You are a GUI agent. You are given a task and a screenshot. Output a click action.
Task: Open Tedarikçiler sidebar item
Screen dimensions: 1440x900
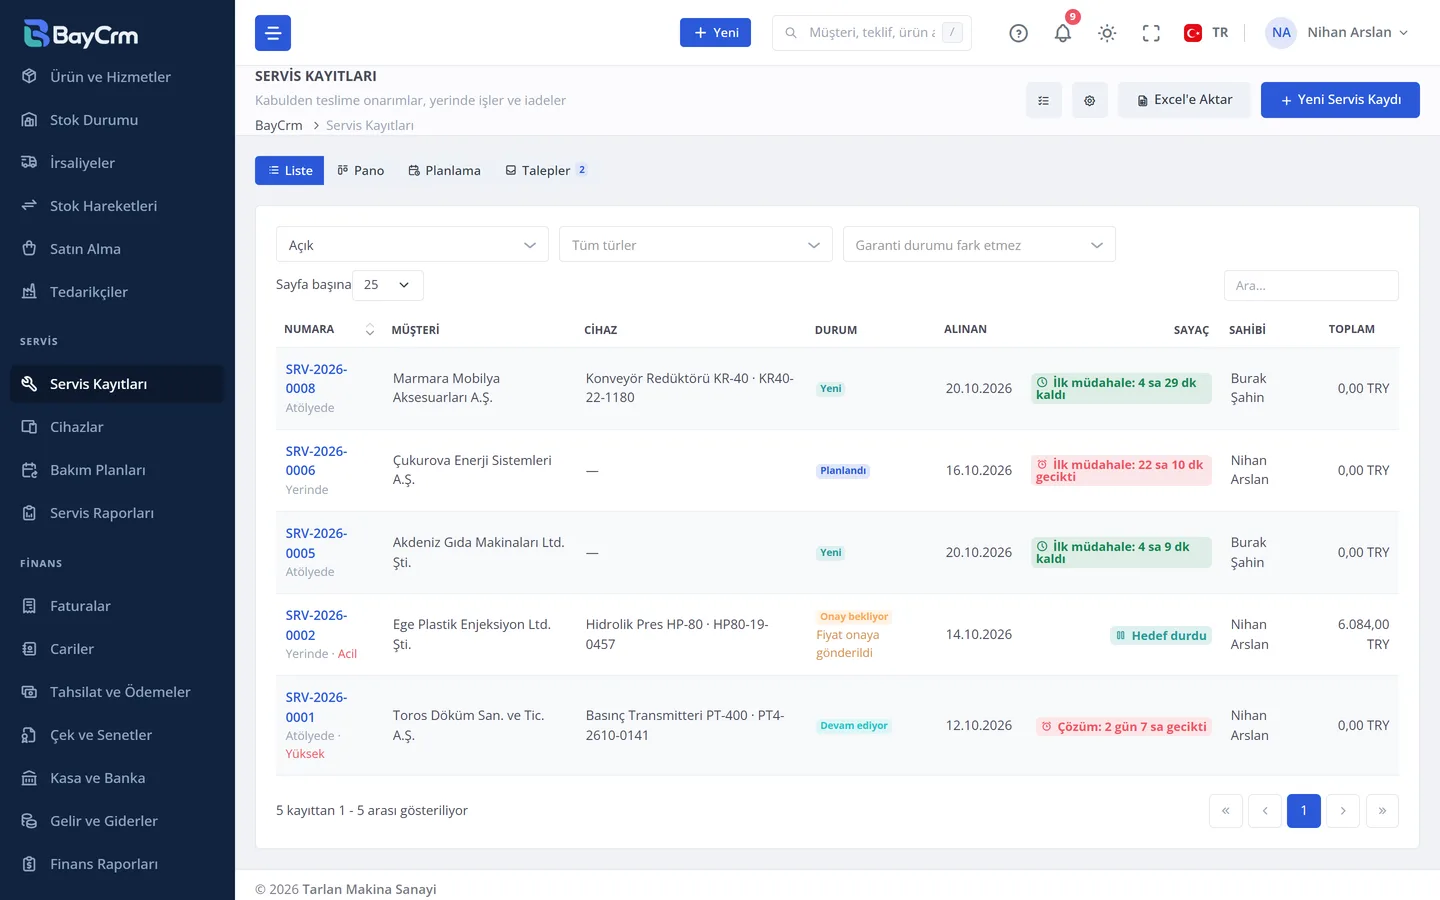click(x=117, y=292)
